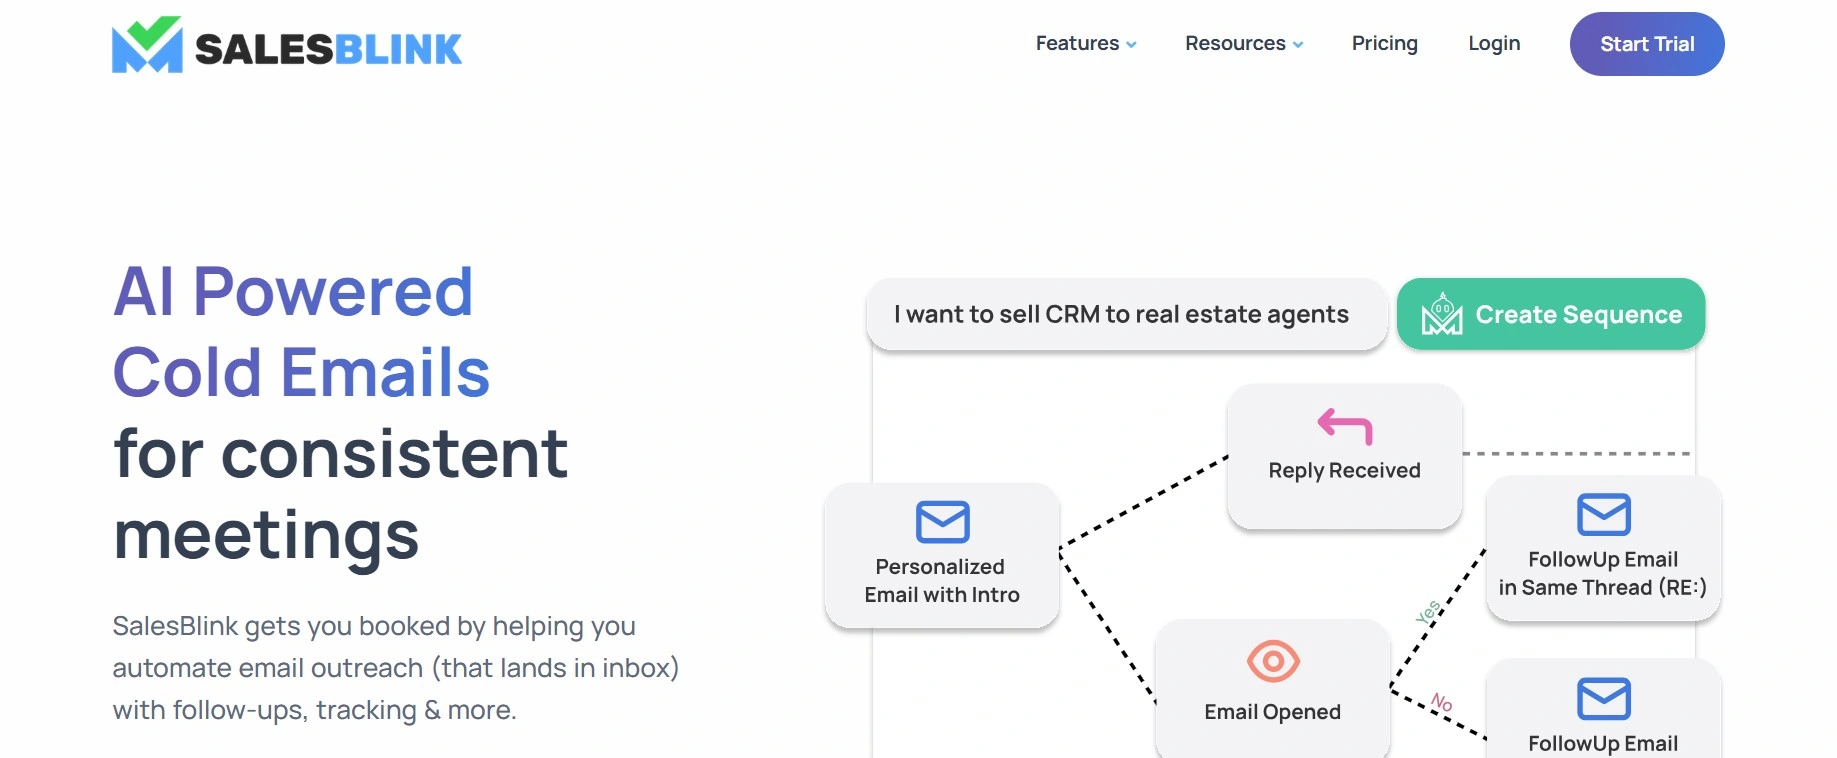
Task: Click the envelope icon on bottom FollowUp Email card
Action: click(x=1604, y=699)
